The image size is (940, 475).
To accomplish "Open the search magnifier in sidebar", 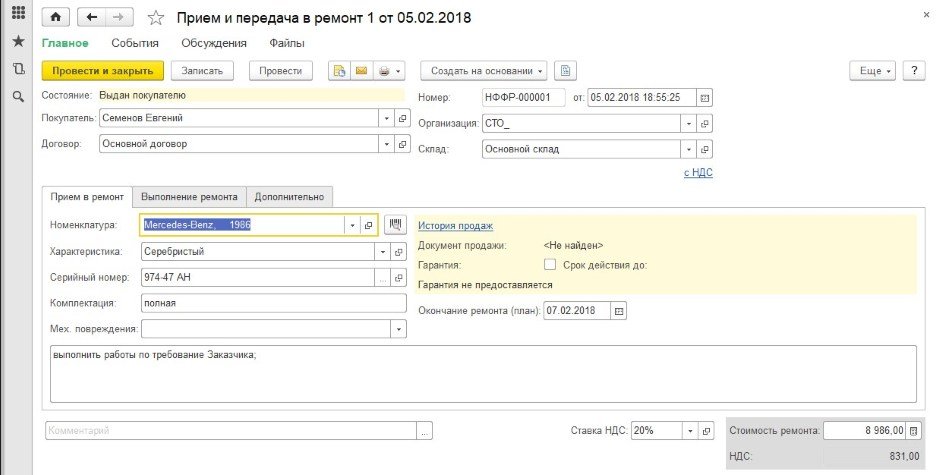I will pos(19,97).
